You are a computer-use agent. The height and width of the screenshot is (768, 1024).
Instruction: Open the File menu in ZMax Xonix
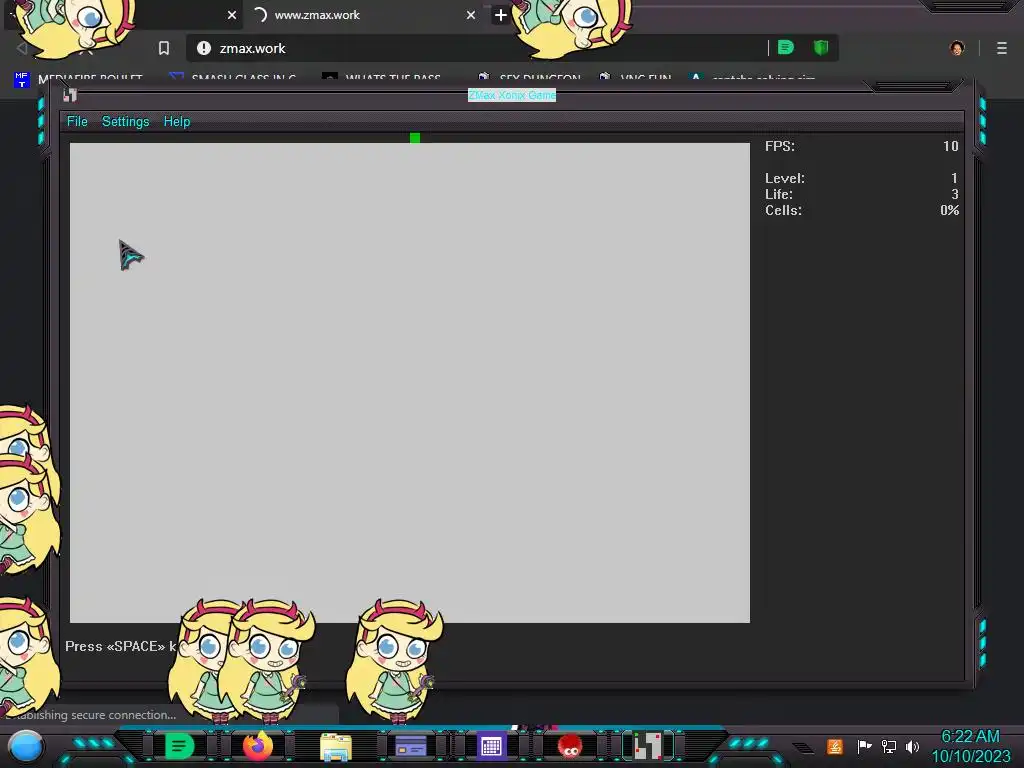click(x=77, y=121)
